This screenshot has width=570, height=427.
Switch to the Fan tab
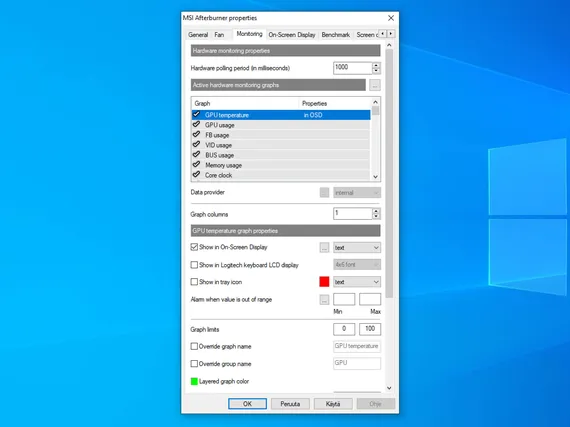pyautogui.click(x=219, y=35)
